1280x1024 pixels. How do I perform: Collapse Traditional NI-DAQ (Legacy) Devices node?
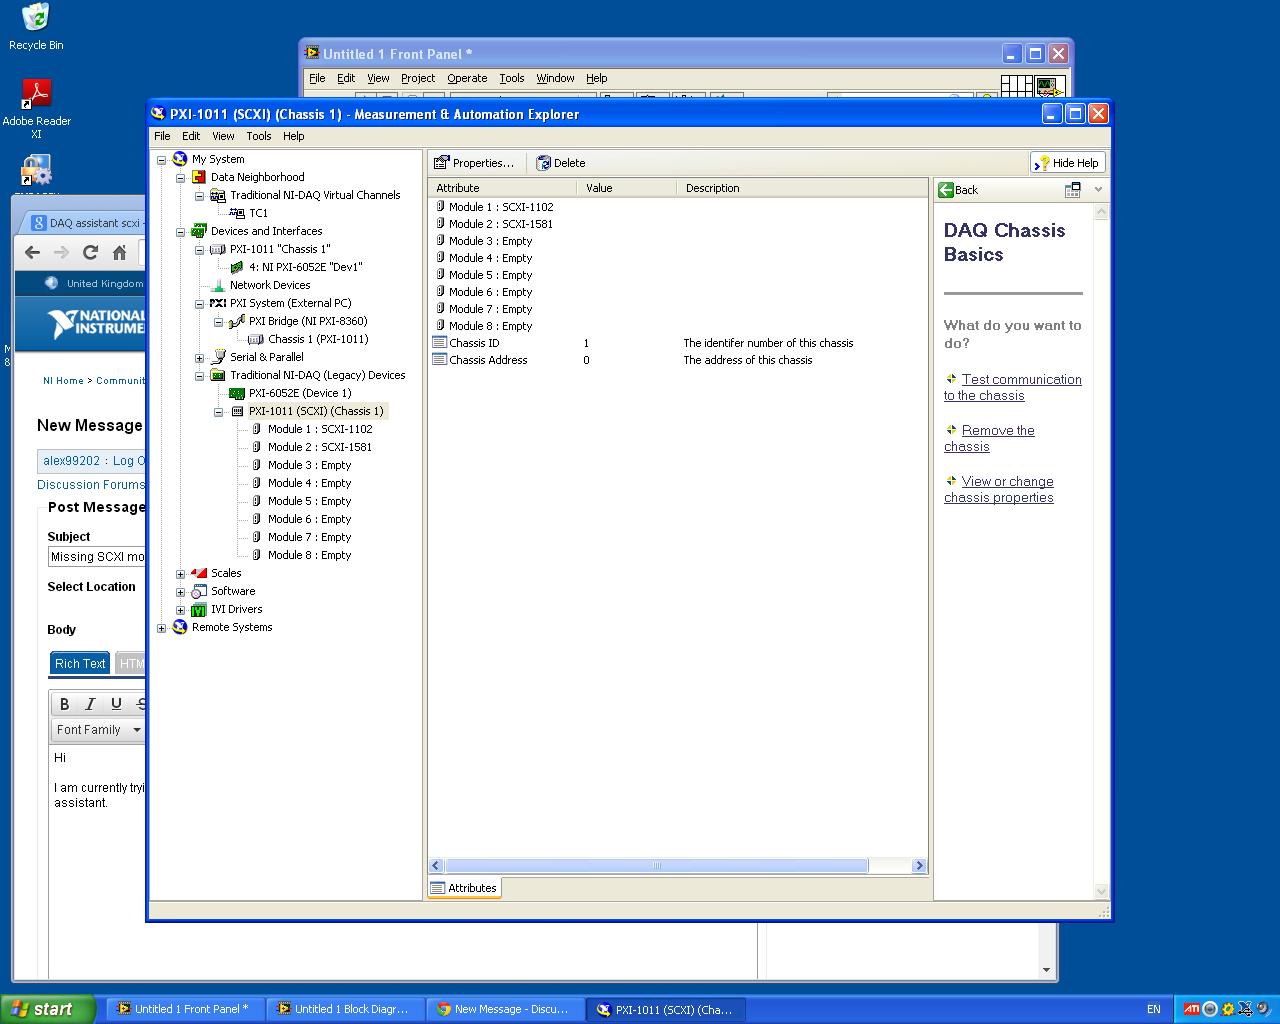click(199, 375)
